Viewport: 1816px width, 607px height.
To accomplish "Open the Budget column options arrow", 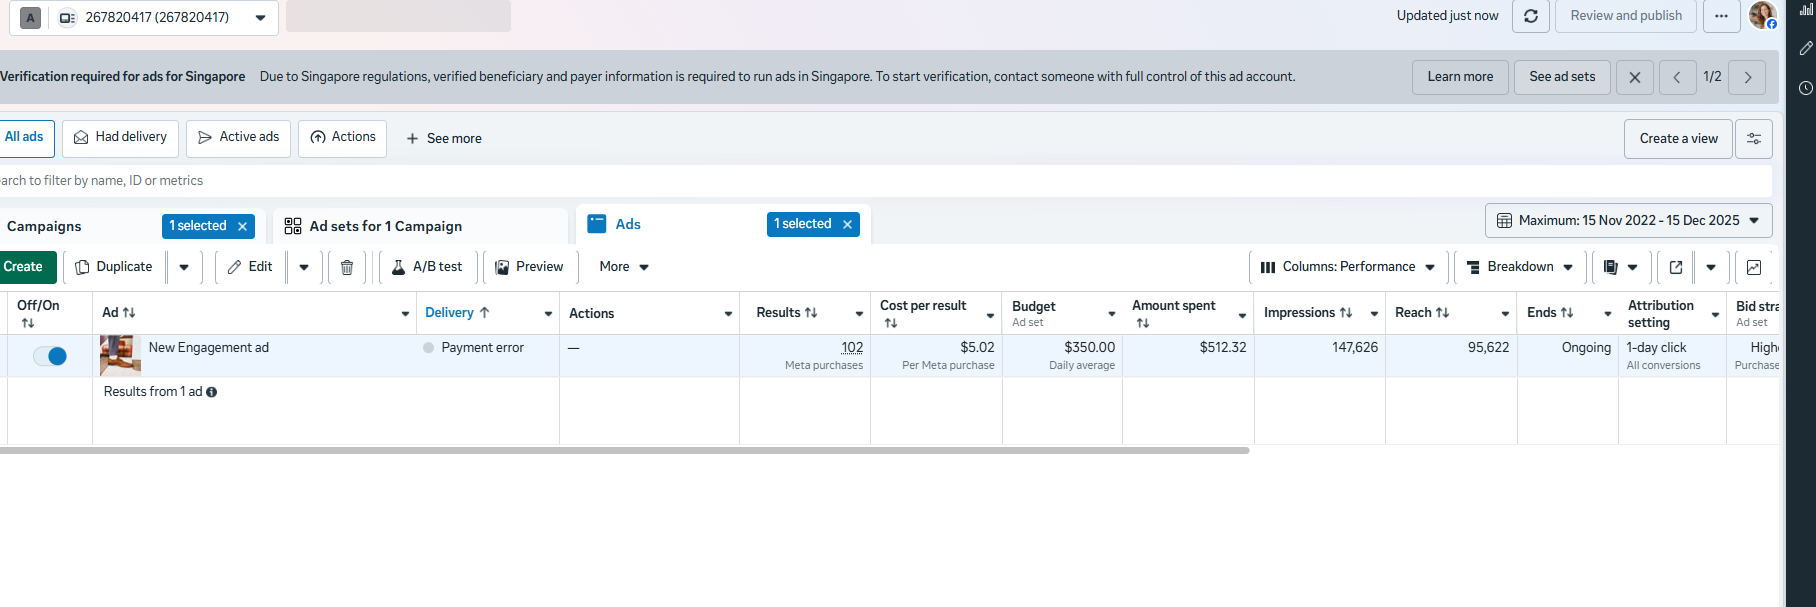I will (1111, 314).
